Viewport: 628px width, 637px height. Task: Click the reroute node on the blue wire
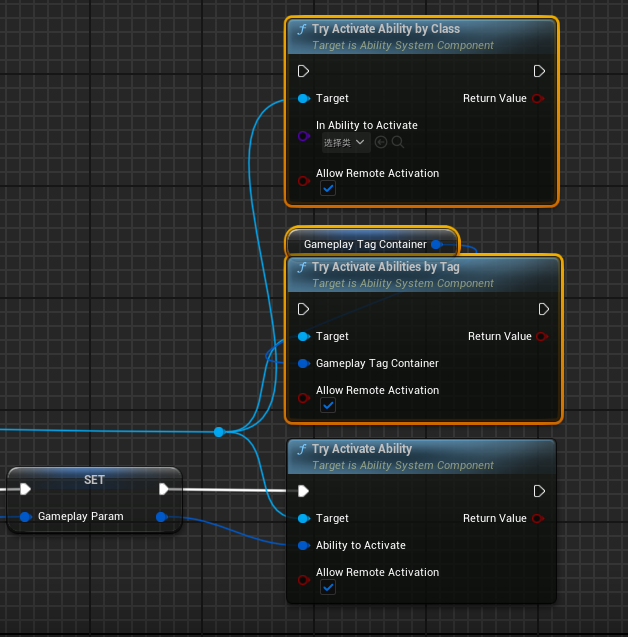click(219, 432)
